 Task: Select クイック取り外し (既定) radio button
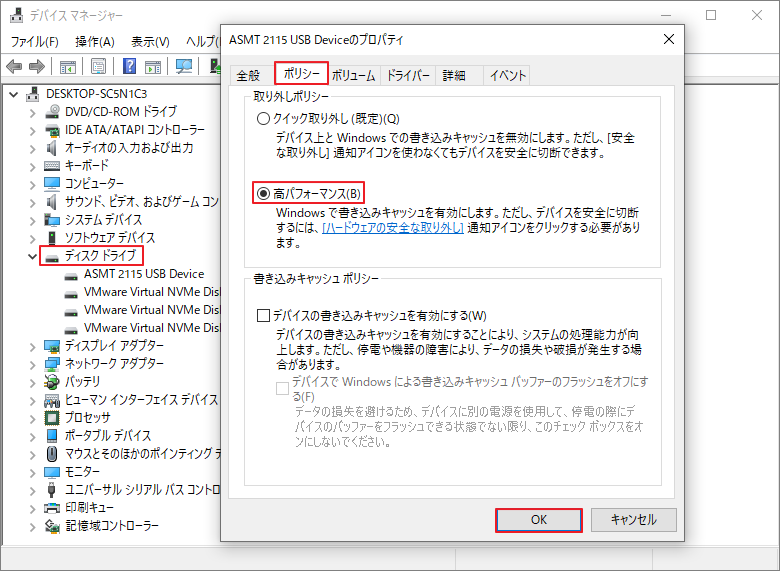click(x=263, y=118)
